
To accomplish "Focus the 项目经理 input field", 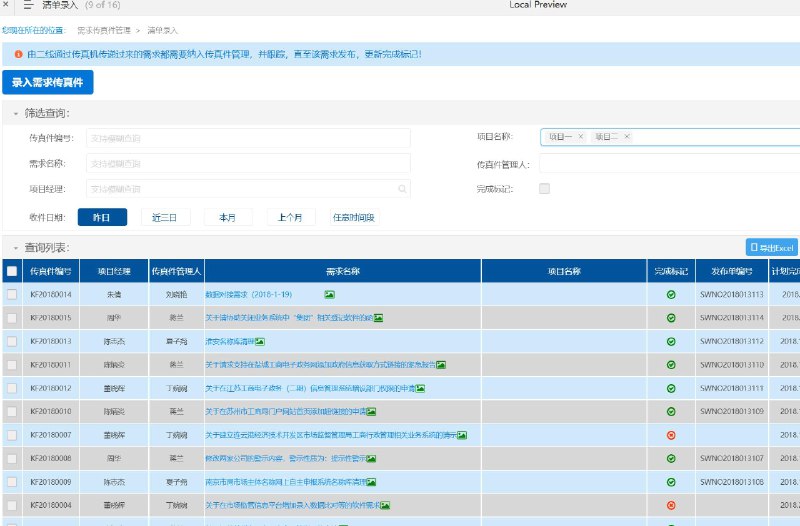I will tap(248, 189).
